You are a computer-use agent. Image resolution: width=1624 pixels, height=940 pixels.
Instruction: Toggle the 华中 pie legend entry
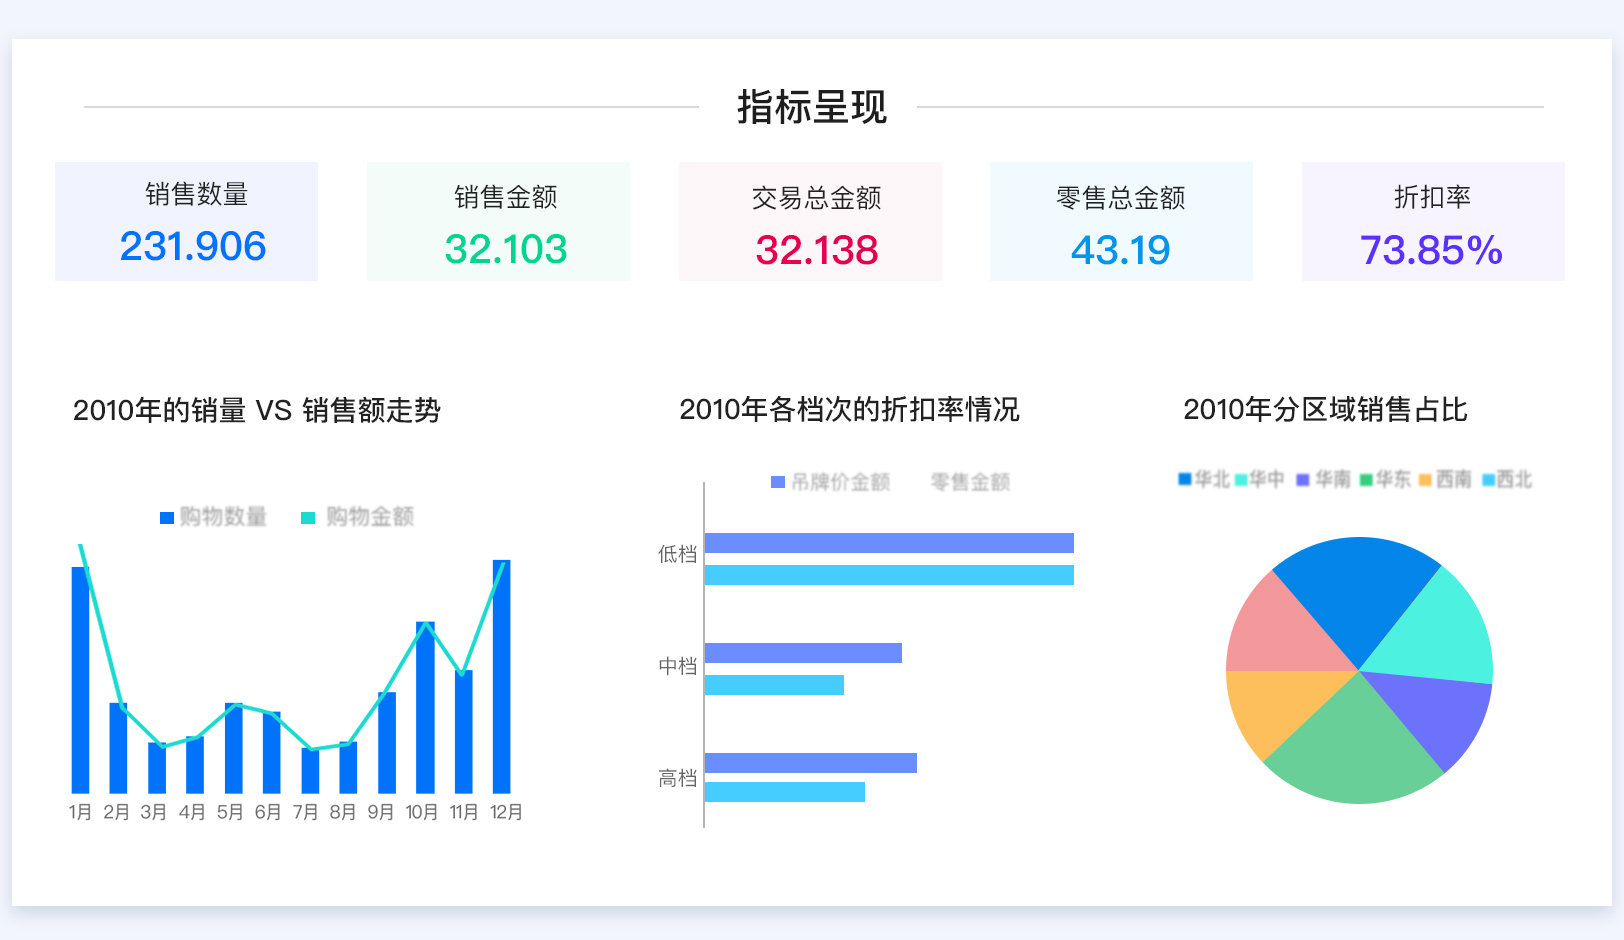tap(1260, 479)
